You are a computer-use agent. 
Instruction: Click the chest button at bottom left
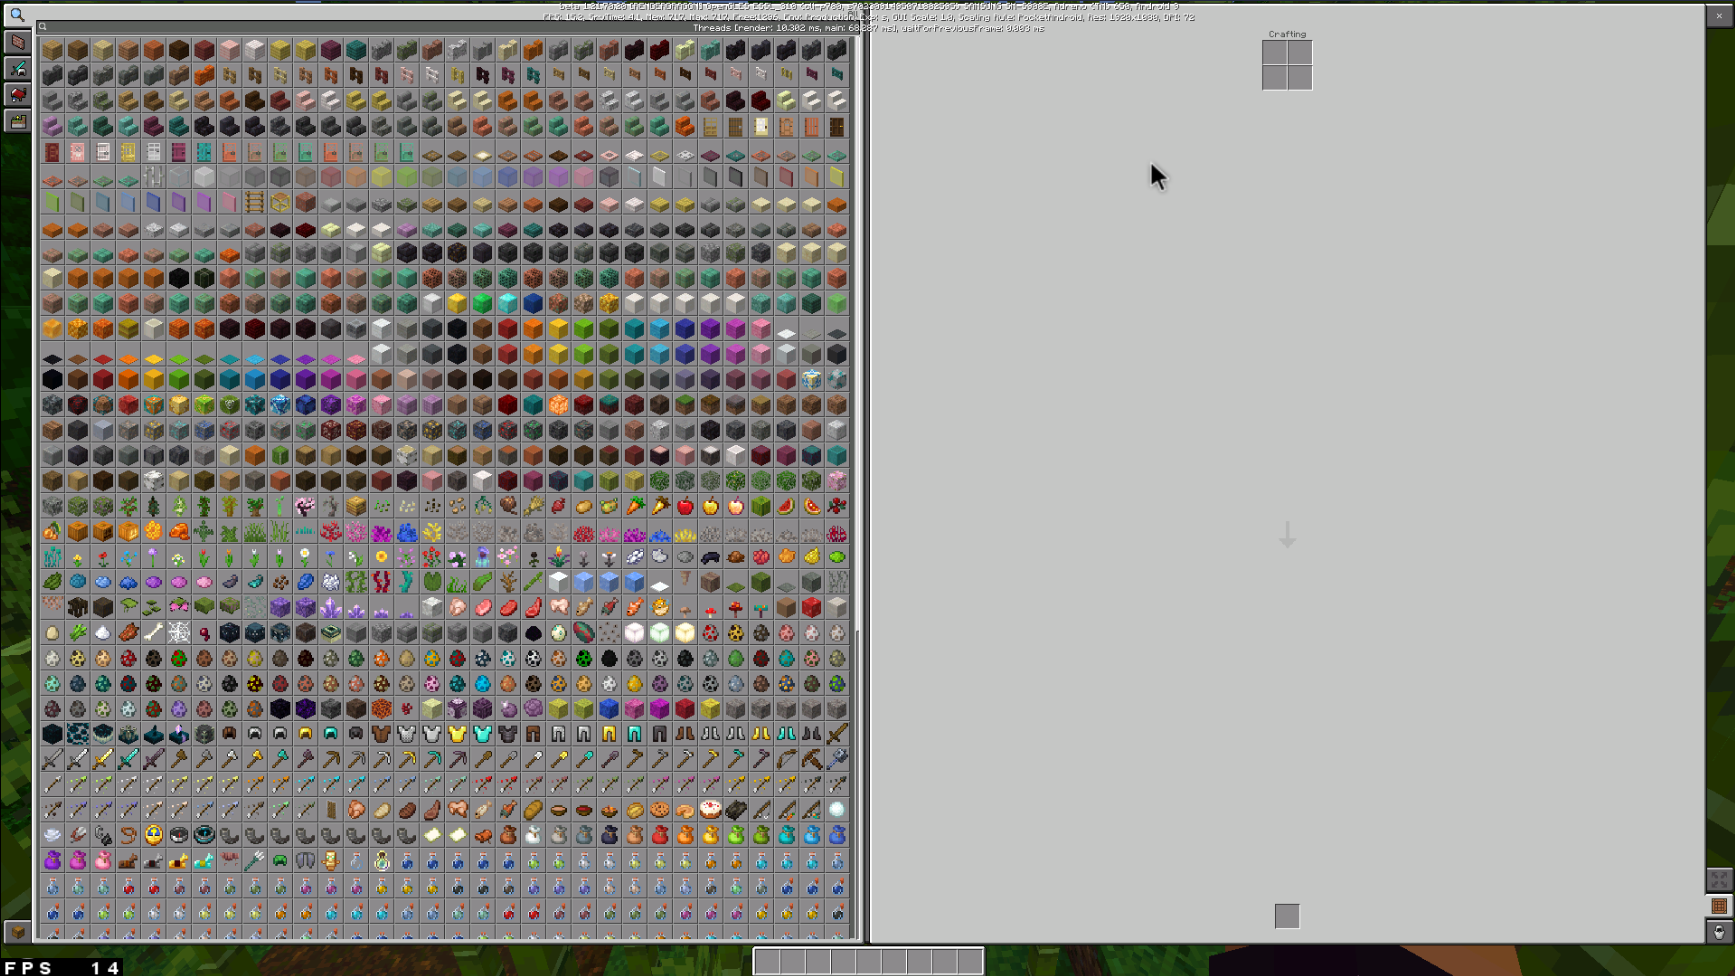point(17,932)
